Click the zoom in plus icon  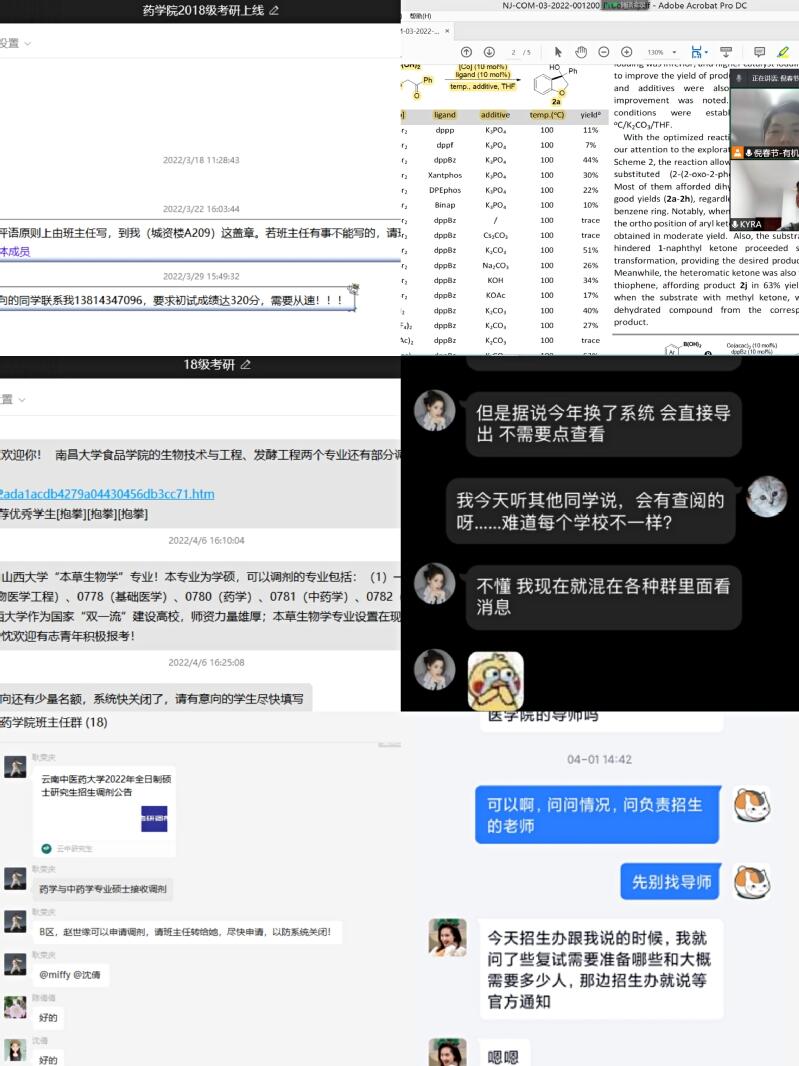coord(626,52)
